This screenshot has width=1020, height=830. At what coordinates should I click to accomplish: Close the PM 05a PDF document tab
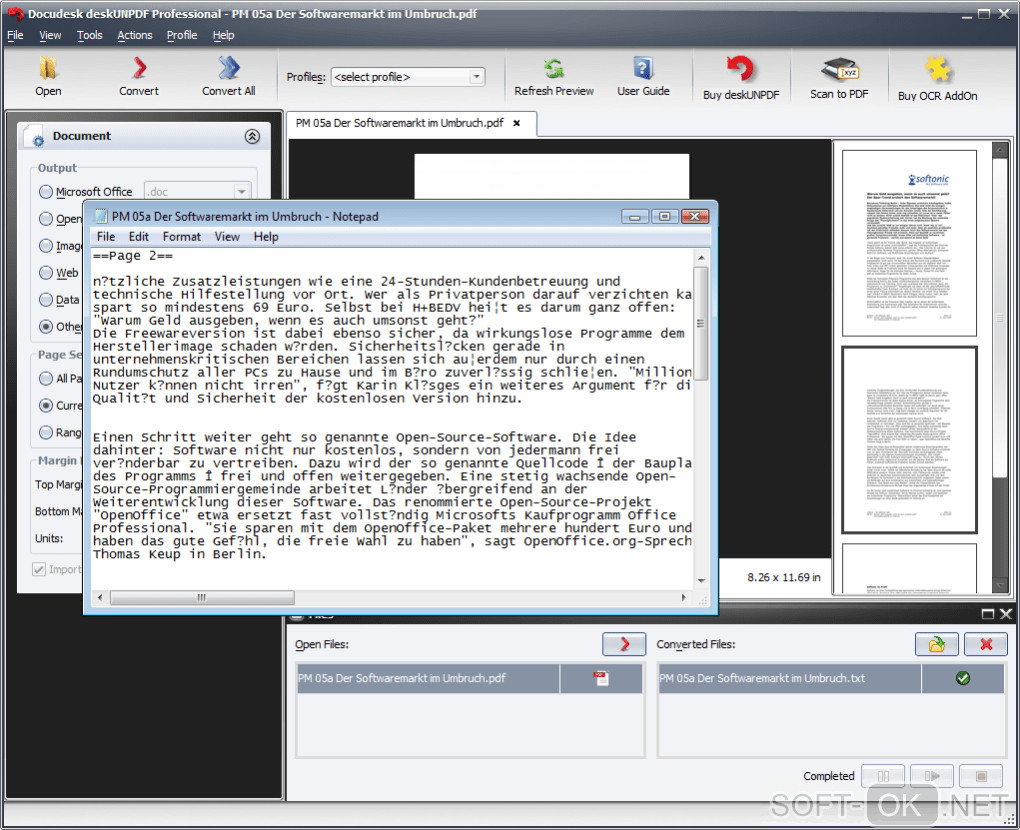click(517, 123)
